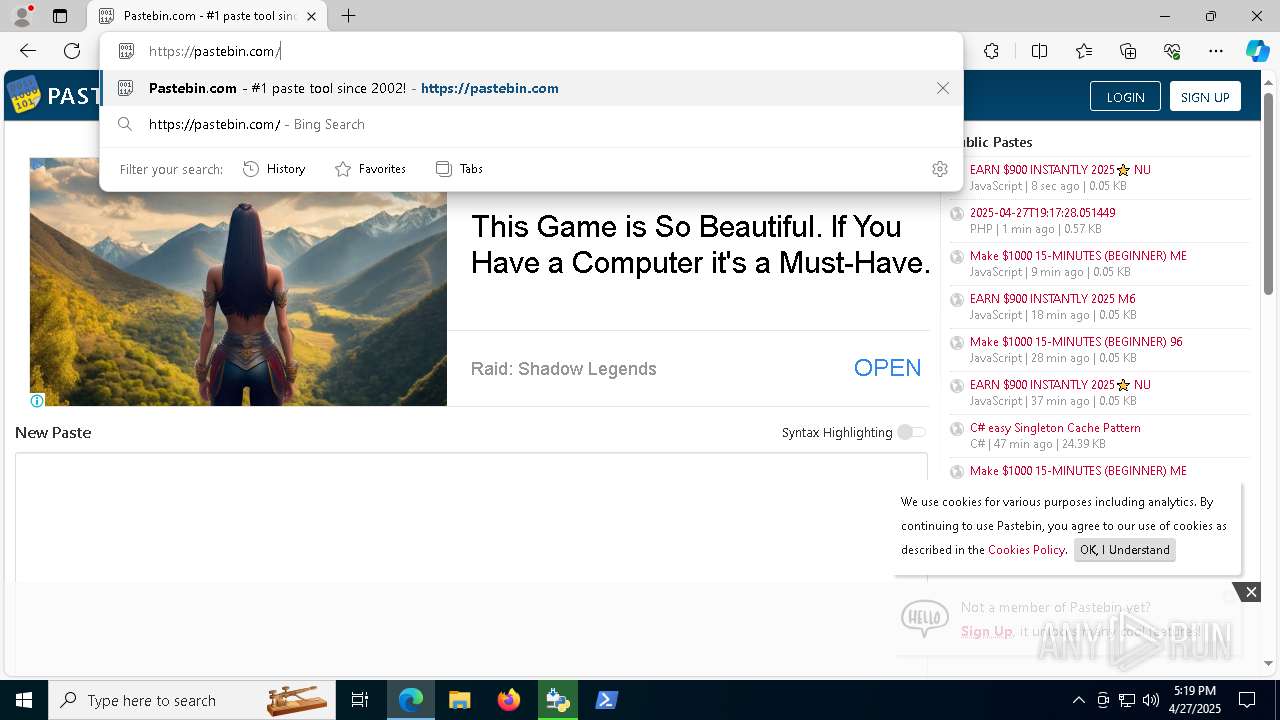This screenshot has width=1280, height=720.
Task: Open network icon in system tray
Action: coord(1127,700)
